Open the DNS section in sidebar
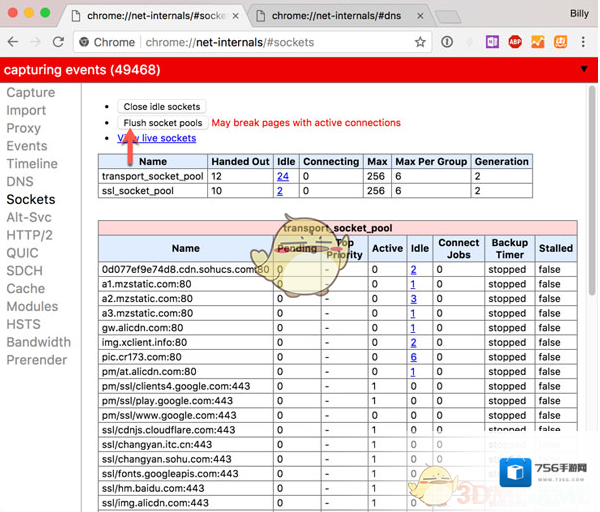 coord(20,182)
